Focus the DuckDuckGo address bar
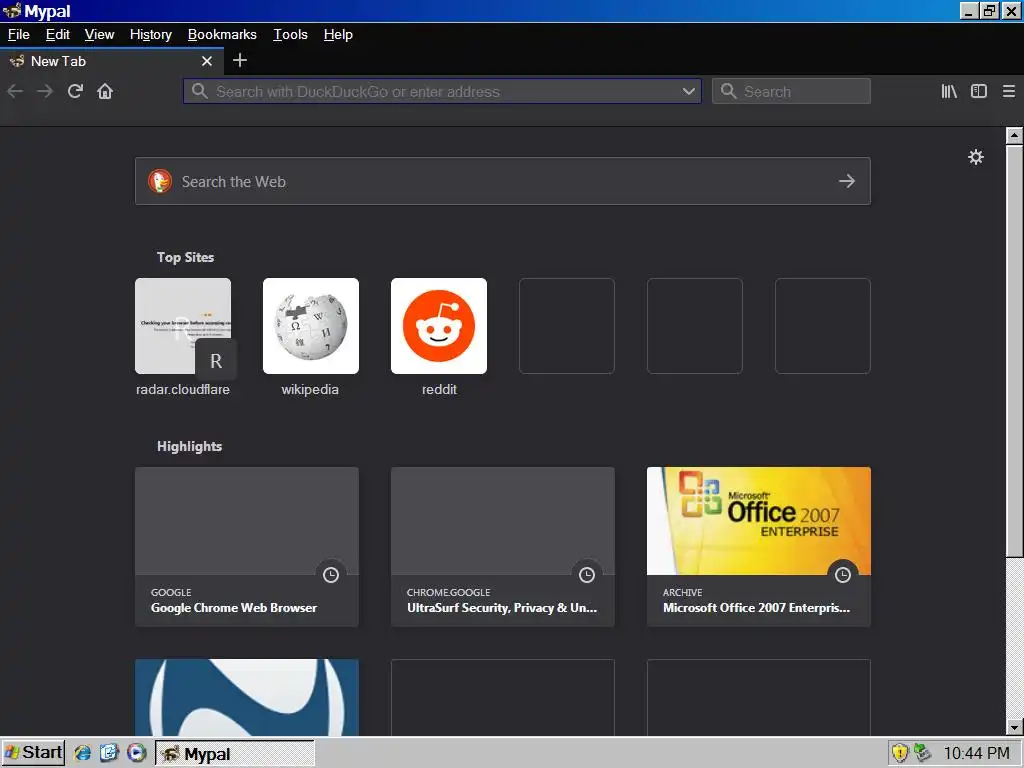1024x768 pixels. pos(442,91)
